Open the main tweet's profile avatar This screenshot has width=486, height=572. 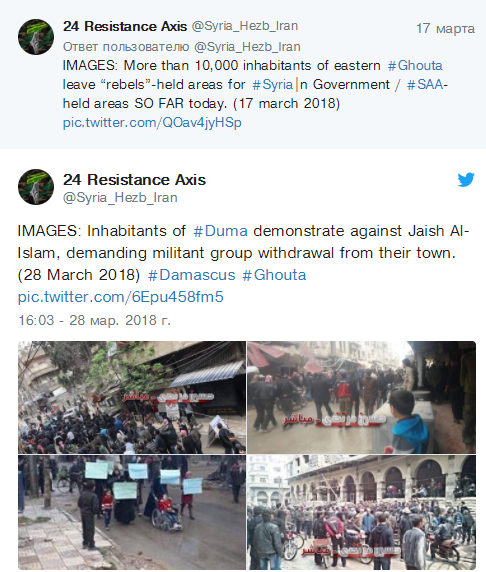36,187
